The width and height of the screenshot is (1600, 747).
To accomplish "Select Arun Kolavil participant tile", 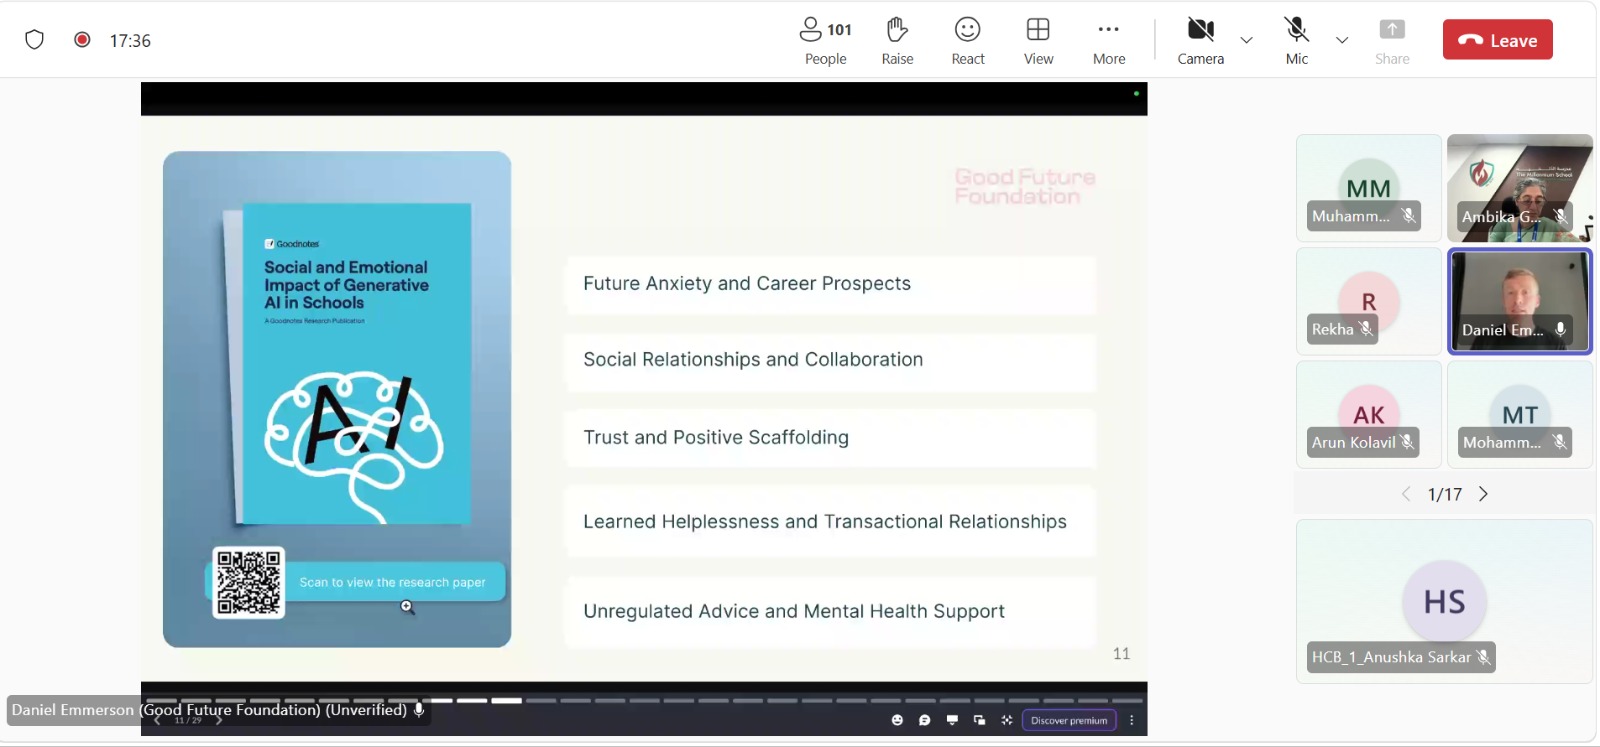I will 1368,414.
